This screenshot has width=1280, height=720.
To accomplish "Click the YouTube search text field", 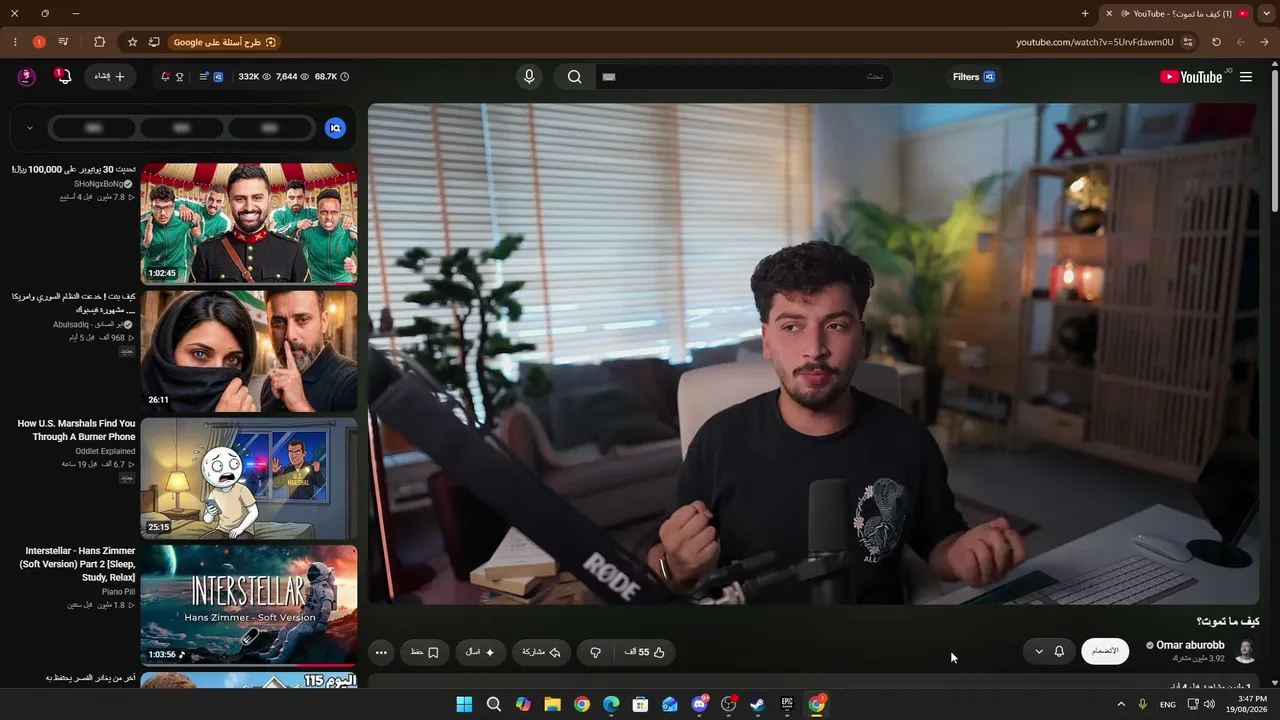I will tap(744, 77).
